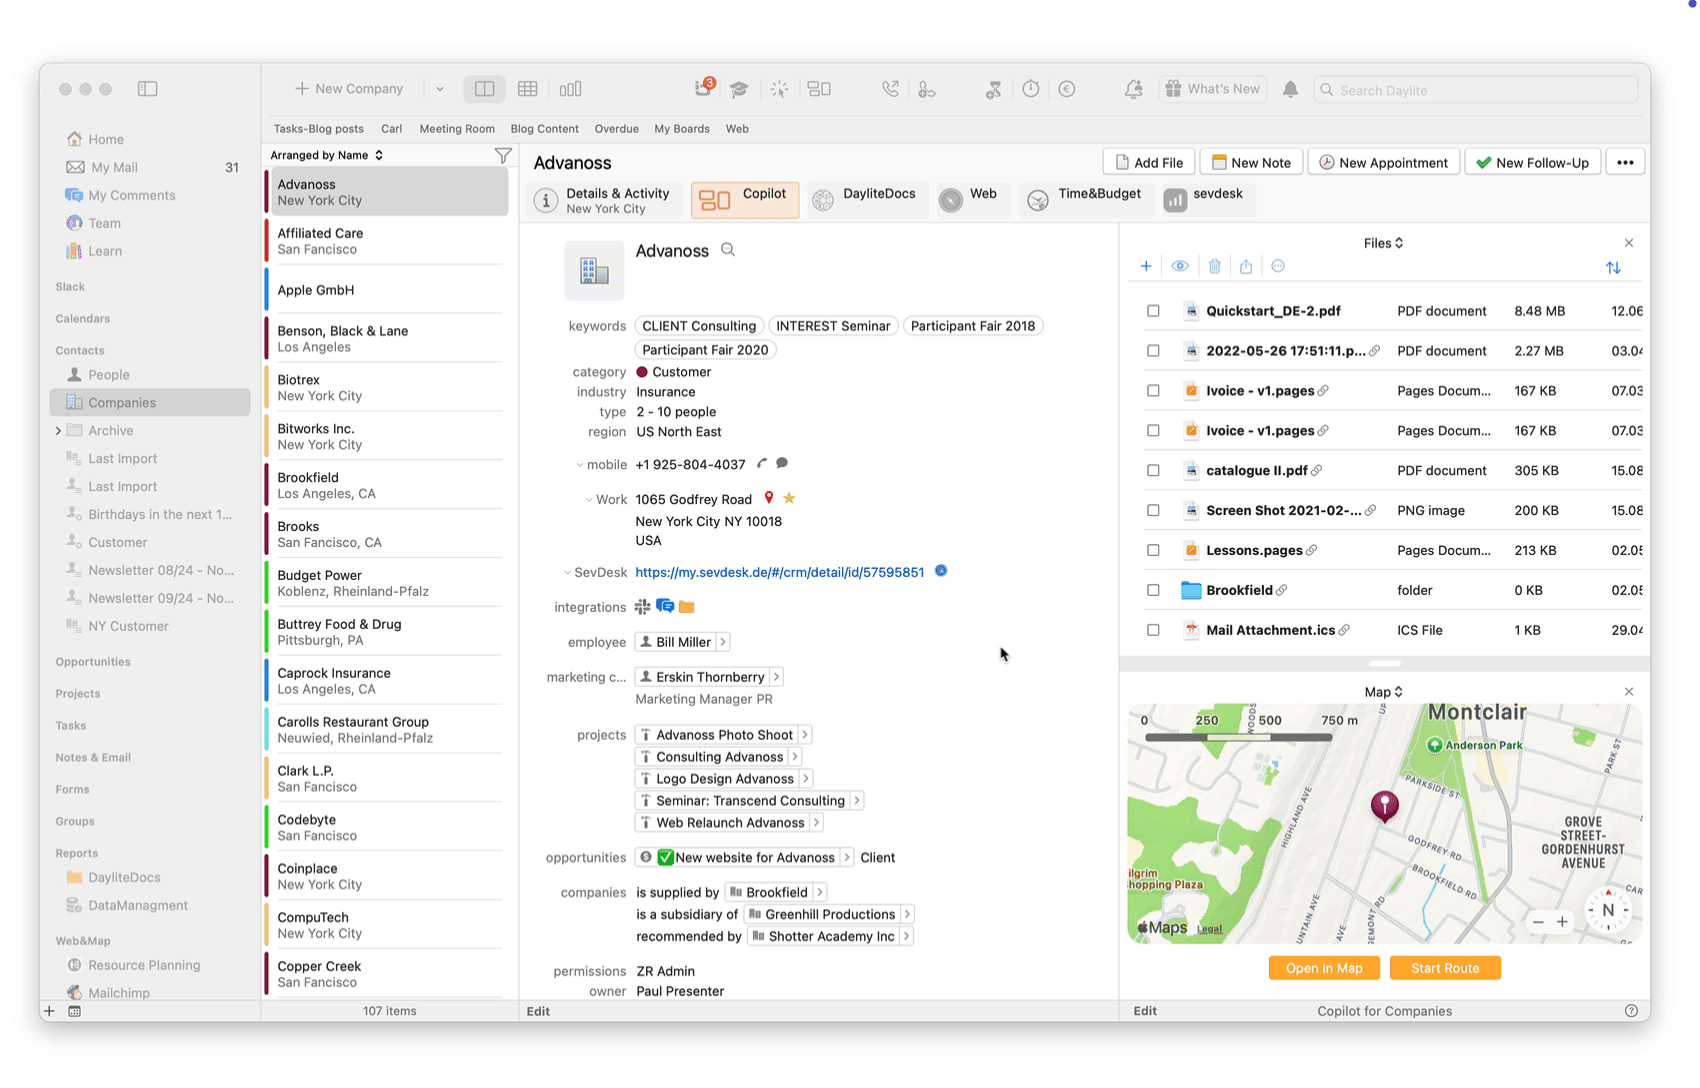Click the New Appointment button
Viewport: 1700px width, 1088px height.
(1383, 163)
